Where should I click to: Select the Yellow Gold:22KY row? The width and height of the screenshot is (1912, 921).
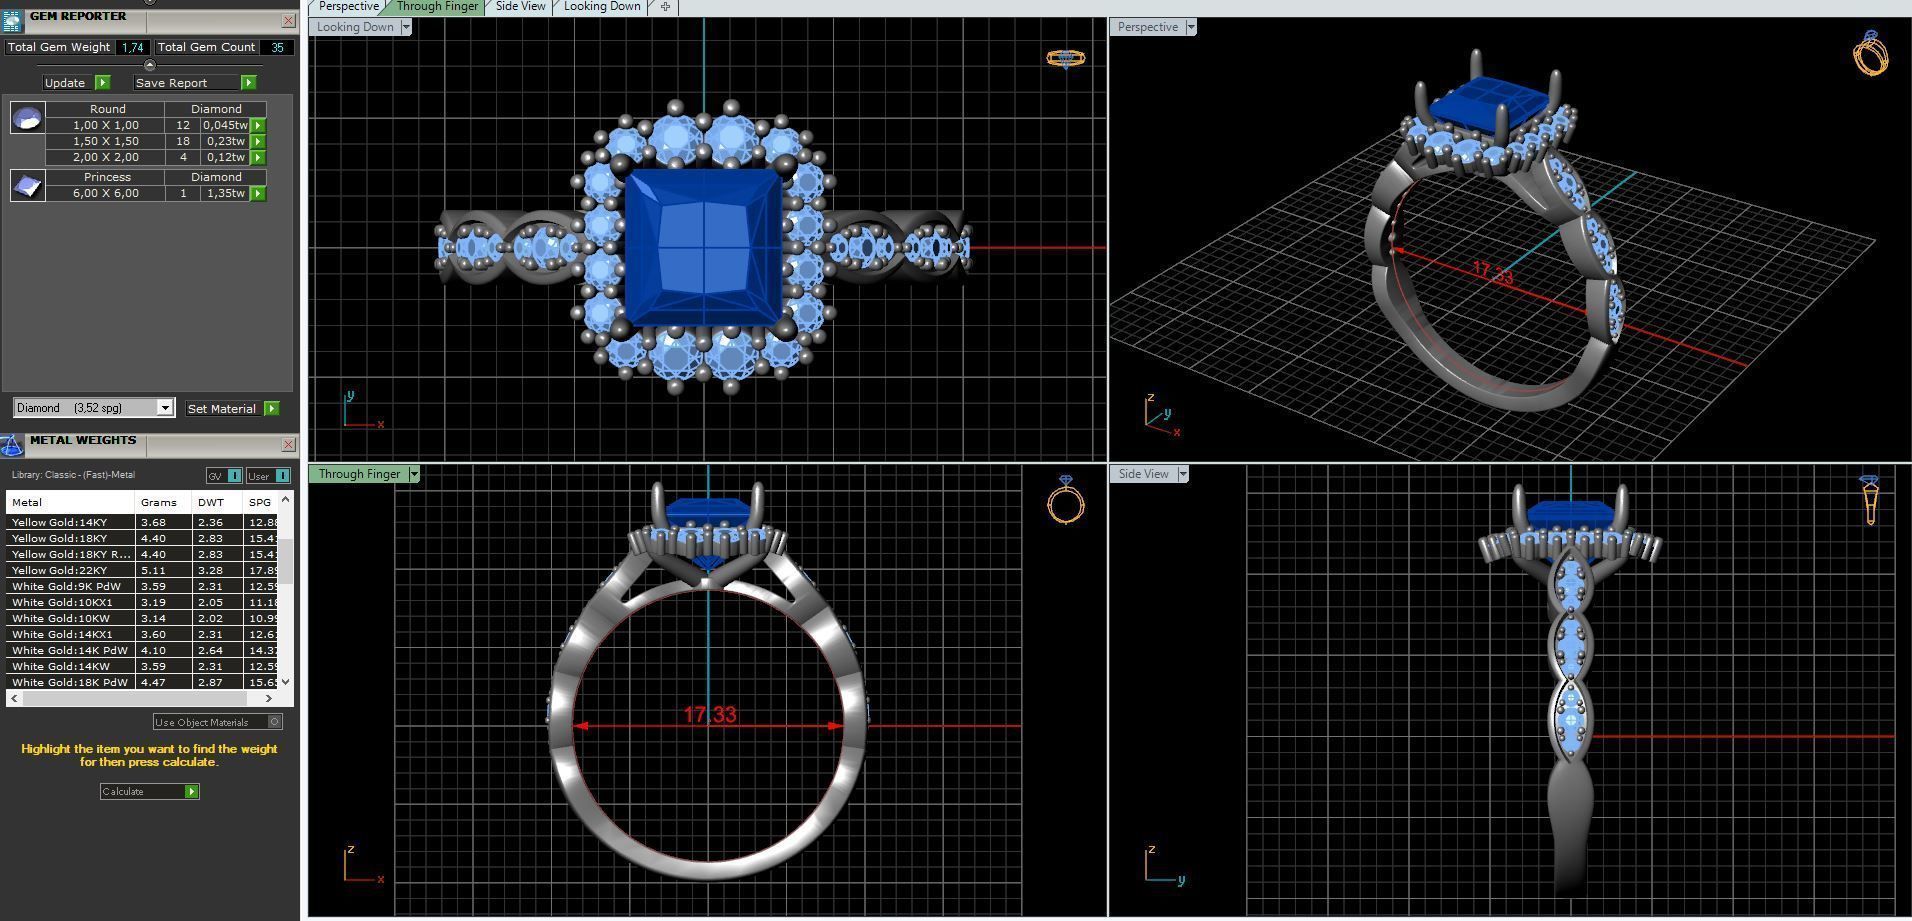point(142,570)
